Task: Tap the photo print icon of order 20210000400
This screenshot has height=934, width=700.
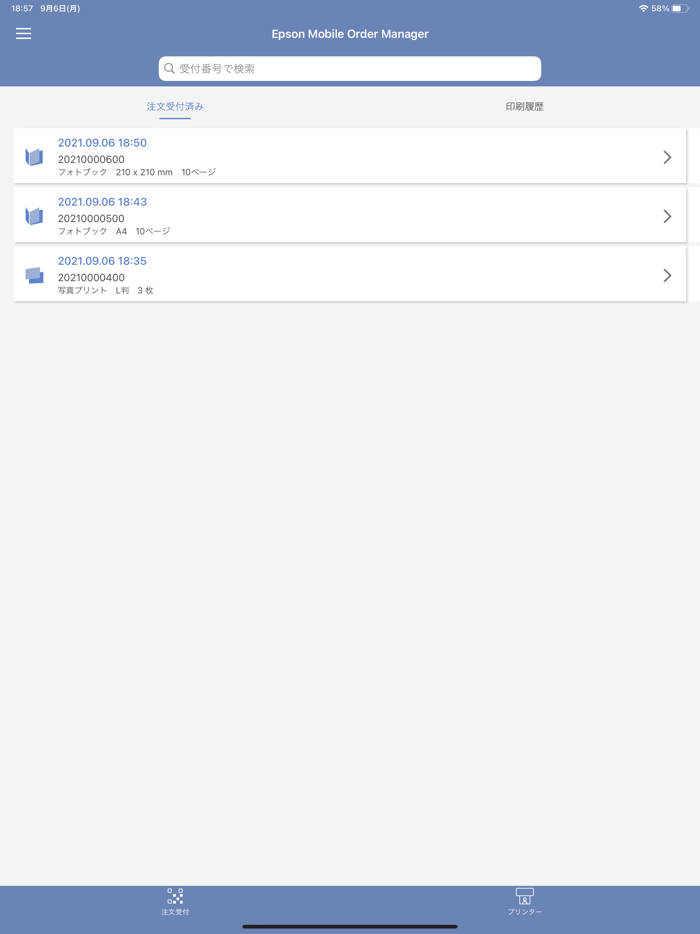Action: tap(33, 274)
